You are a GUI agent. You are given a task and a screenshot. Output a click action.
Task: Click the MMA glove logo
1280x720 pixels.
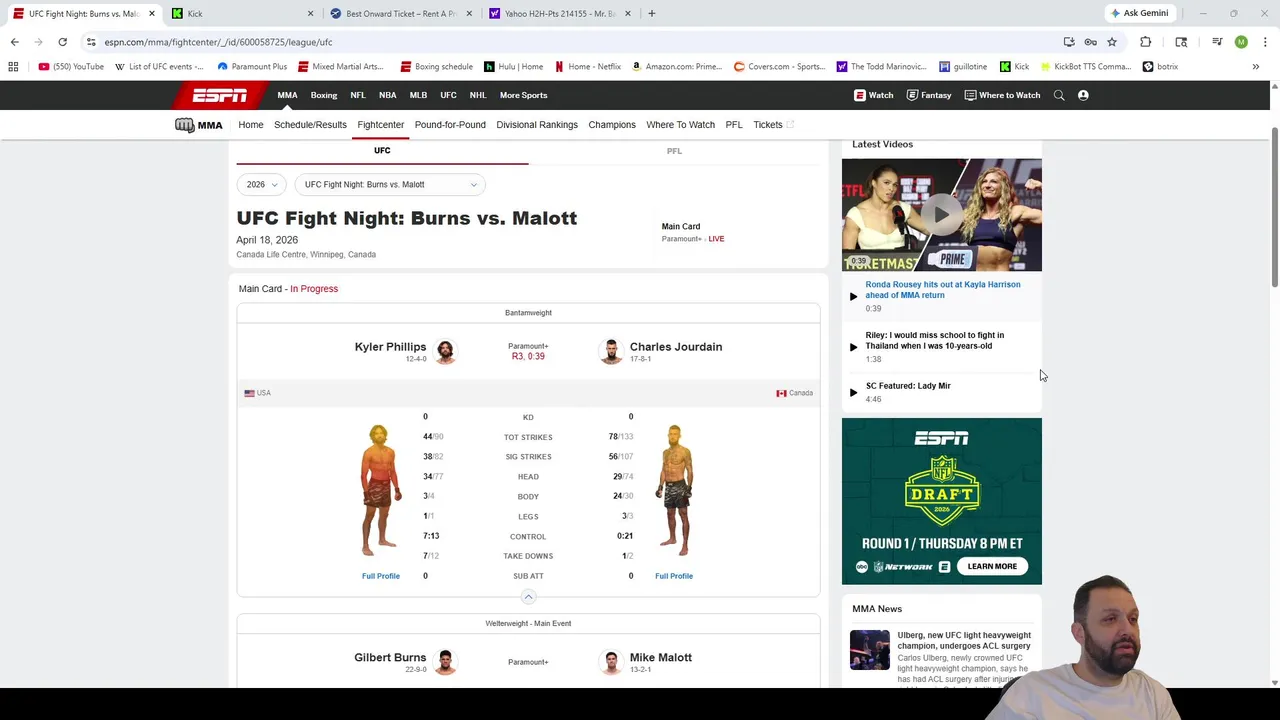pos(198,125)
